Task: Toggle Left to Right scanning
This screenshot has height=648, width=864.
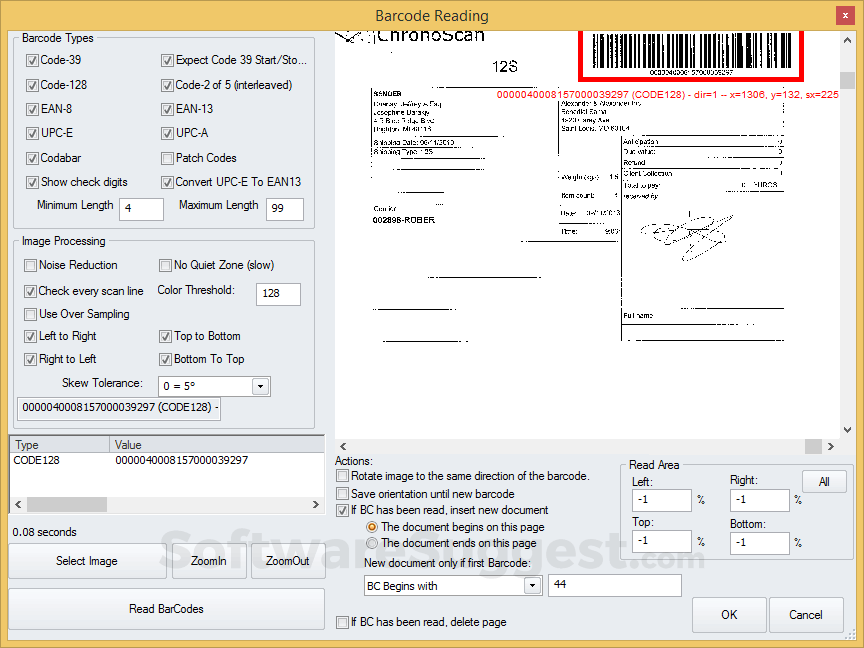Action: pyautogui.click(x=30, y=336)
